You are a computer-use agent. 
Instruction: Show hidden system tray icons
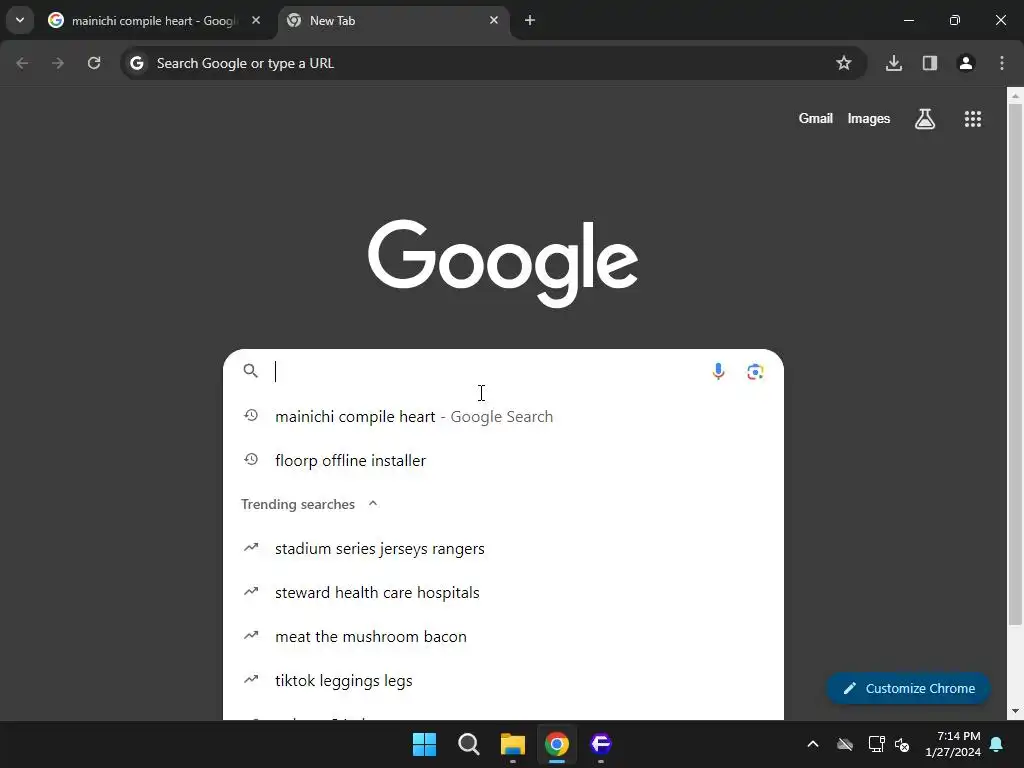tap(813, 744)
